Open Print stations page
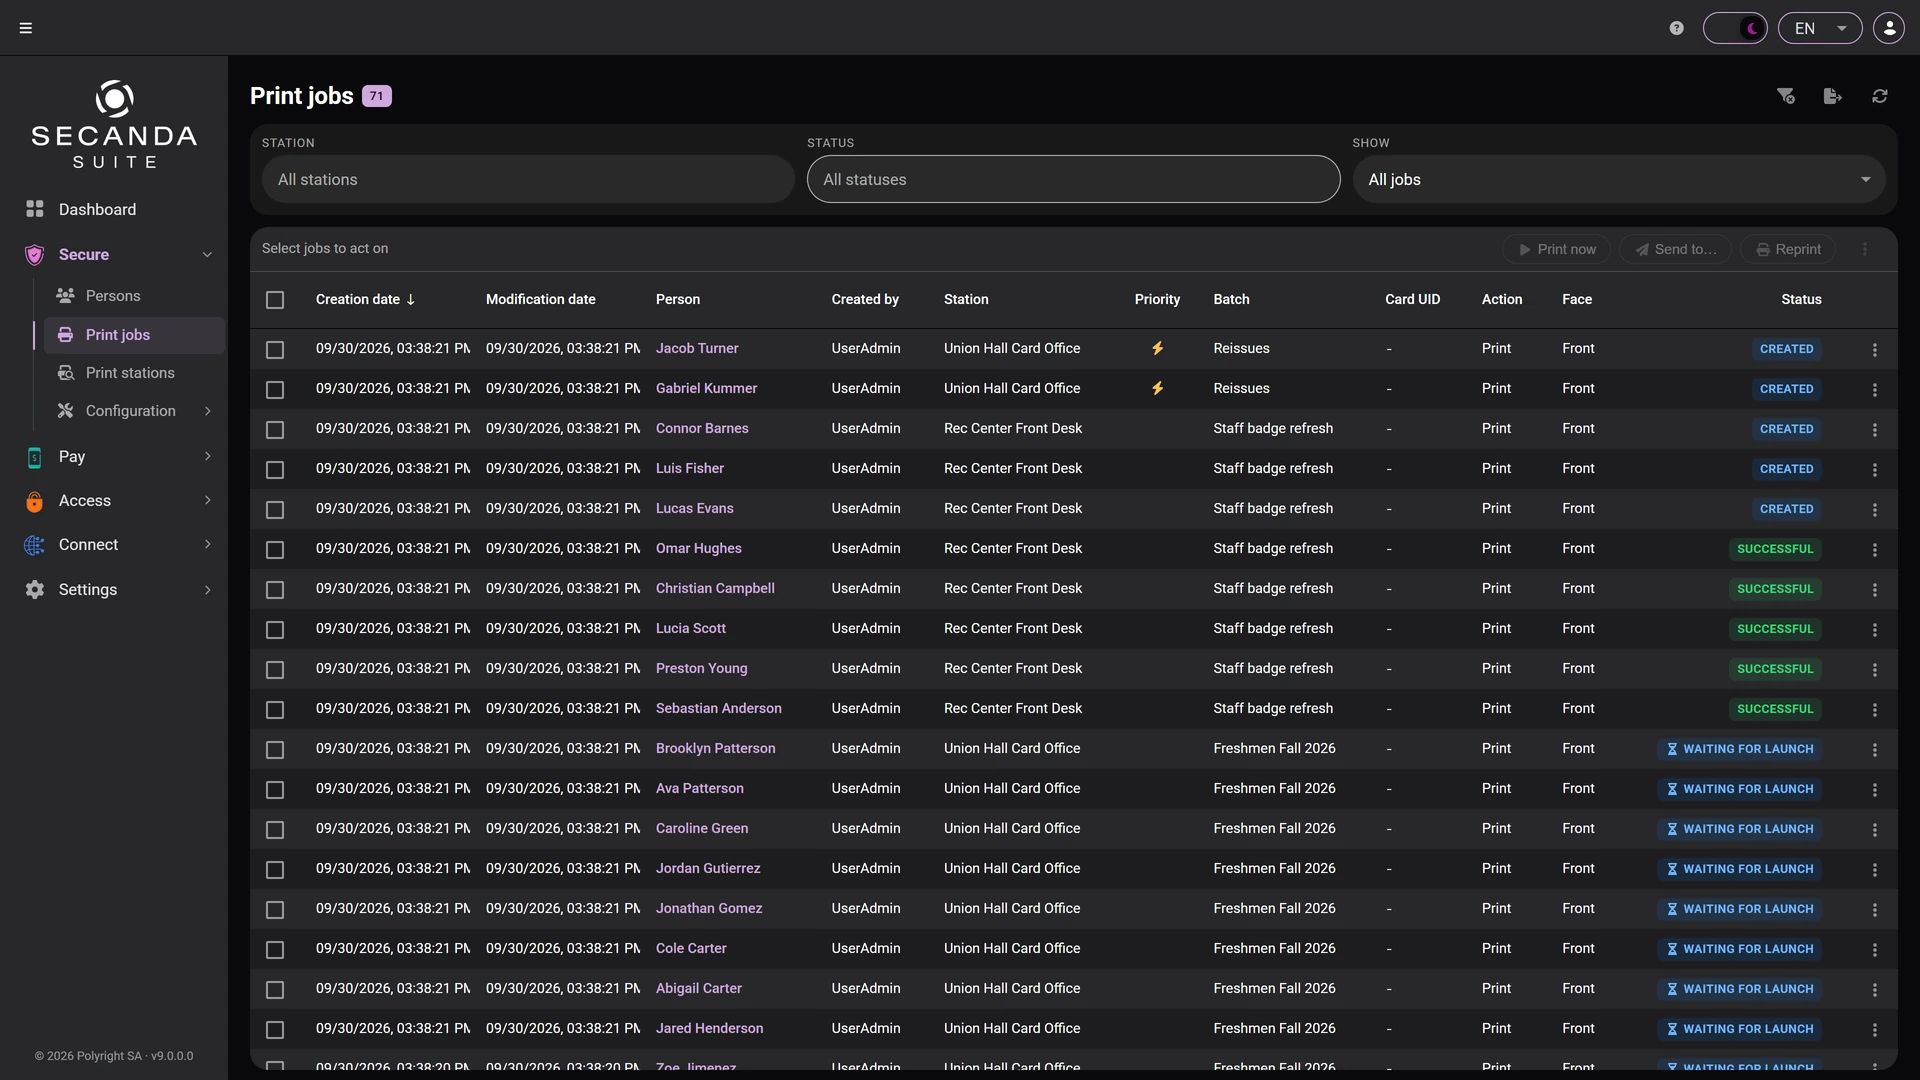Screen dimensions: 1920x1080 coord(134,373)
